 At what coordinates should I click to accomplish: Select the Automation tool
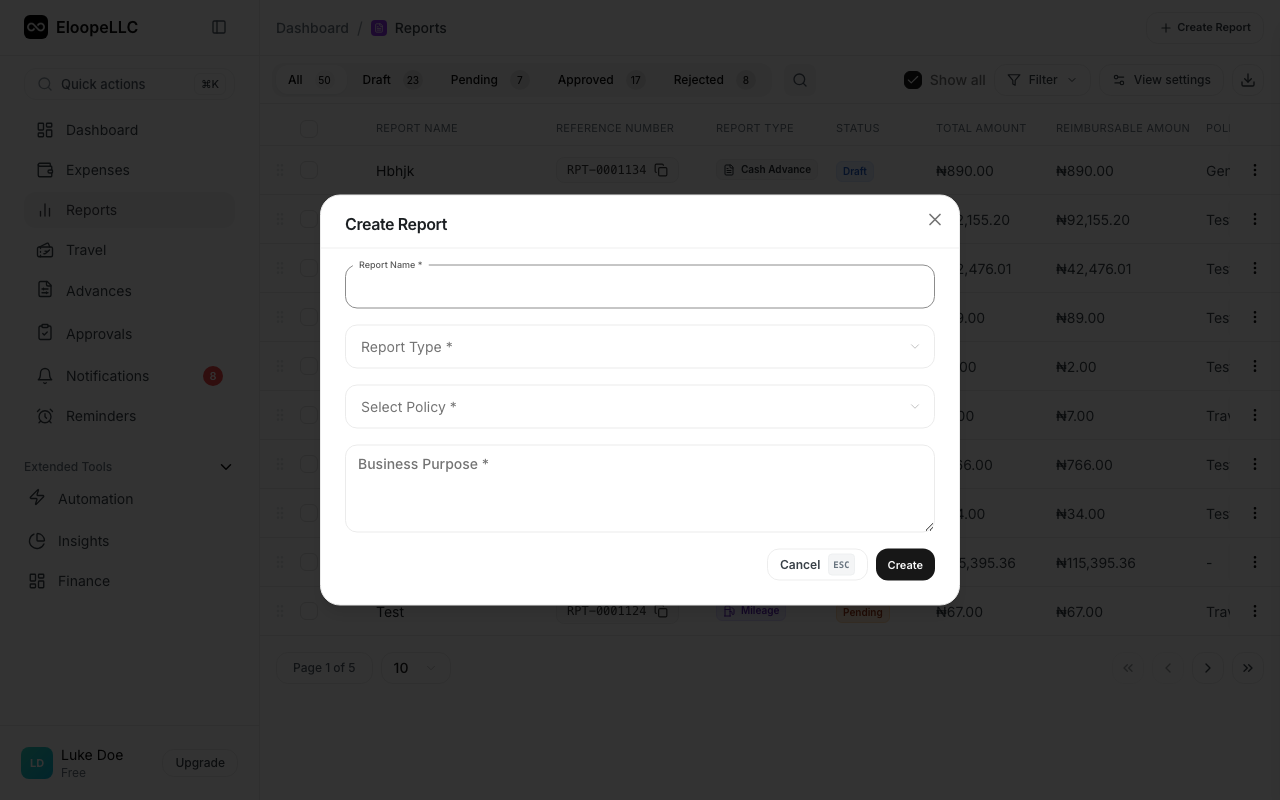pos(95,499)
